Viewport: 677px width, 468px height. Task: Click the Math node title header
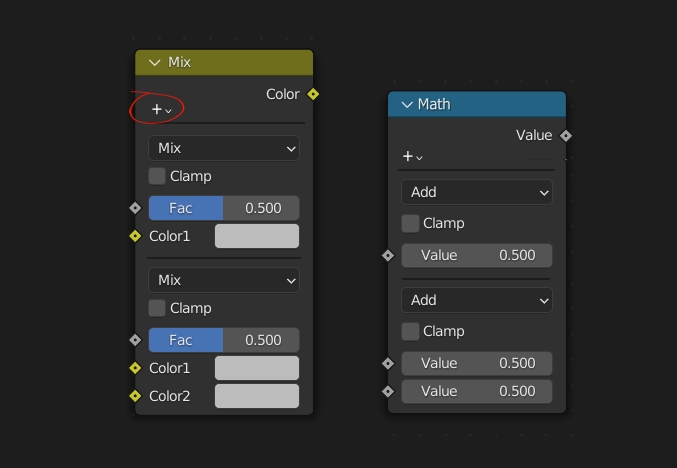pyautogui.click(x=477, y=104)
